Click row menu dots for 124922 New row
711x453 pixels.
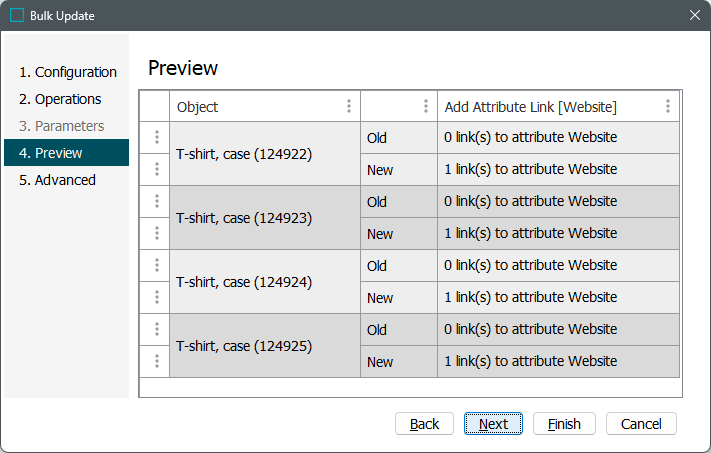point(156,170)
